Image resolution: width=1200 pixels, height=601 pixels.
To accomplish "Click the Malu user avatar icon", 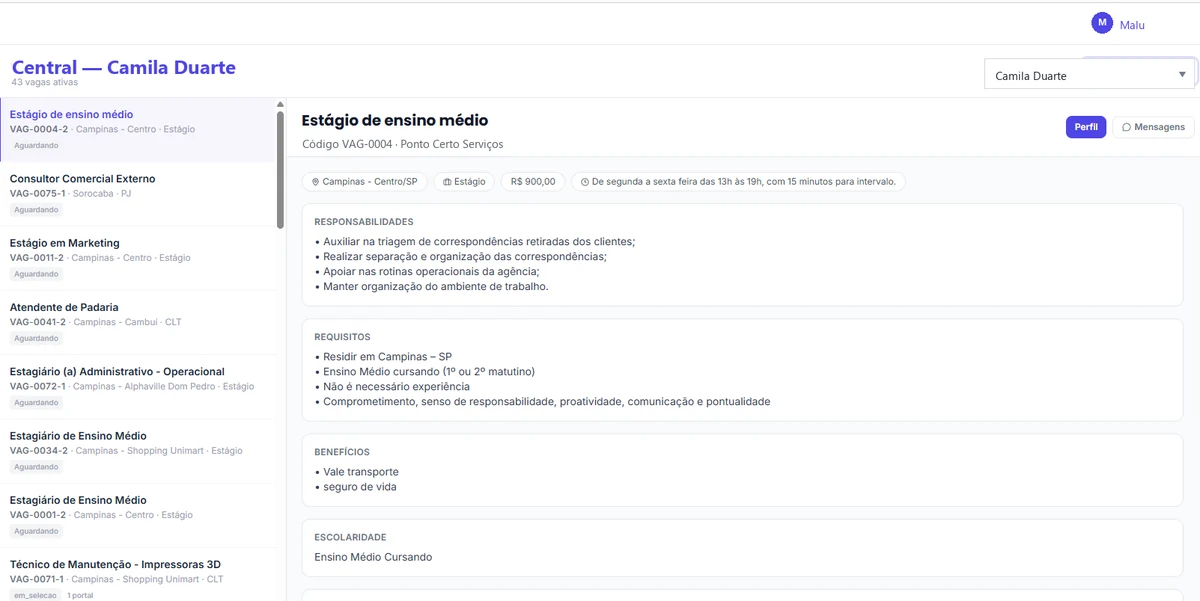I will [x=1102, y=23].
